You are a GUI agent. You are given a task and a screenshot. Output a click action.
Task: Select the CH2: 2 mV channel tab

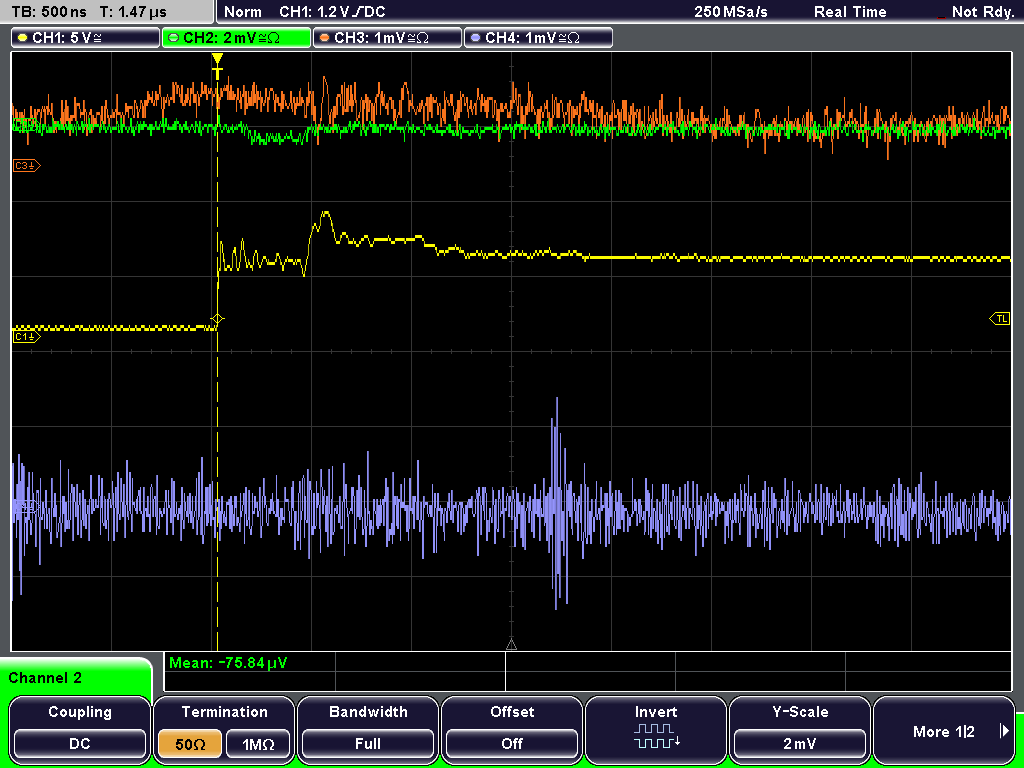236,38
